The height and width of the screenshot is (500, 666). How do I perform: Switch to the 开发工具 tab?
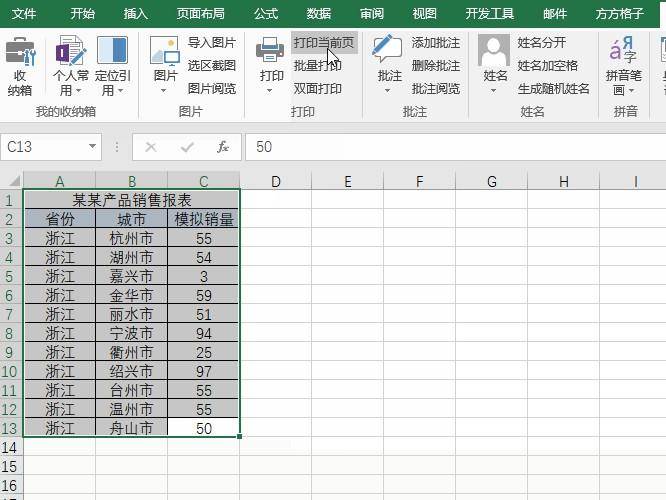coord(489,14)
